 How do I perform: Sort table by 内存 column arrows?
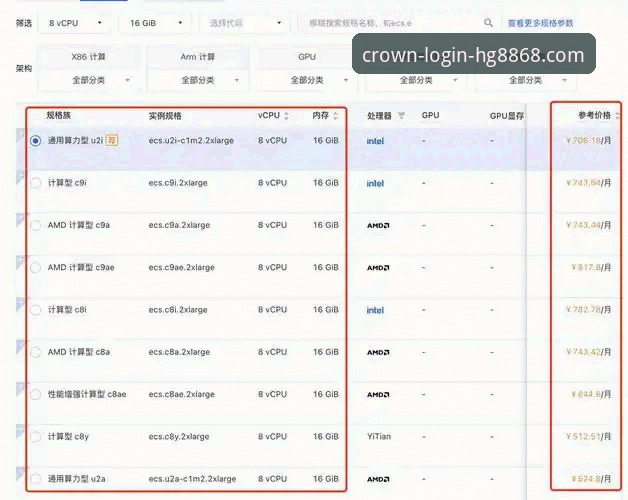[336, 116]
